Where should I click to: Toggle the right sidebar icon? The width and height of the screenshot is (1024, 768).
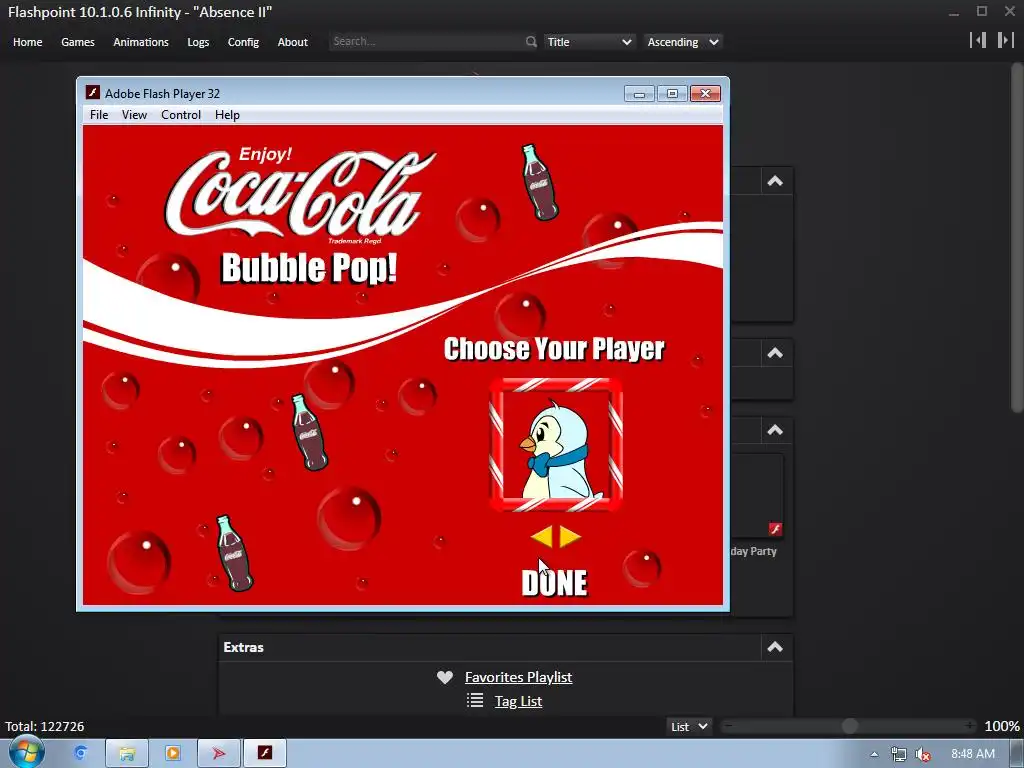[x=1005, y=40]
